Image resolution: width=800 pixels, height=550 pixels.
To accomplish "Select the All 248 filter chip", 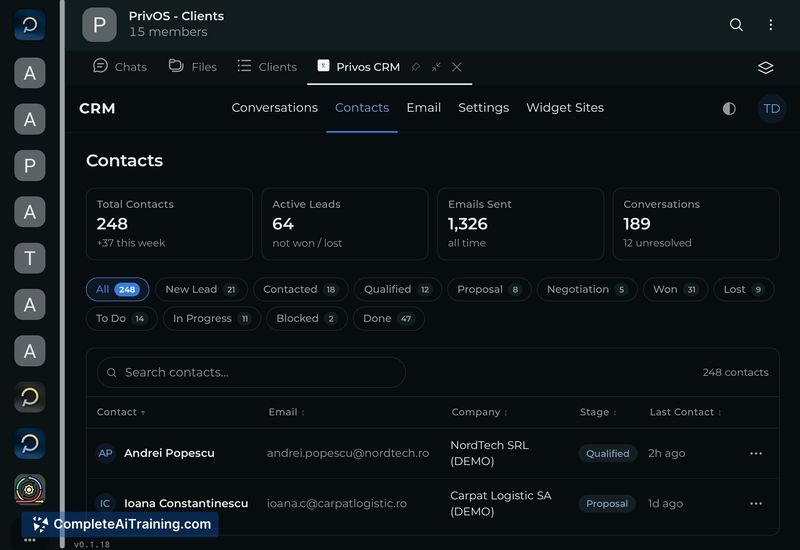I will [x=117, y=289].
